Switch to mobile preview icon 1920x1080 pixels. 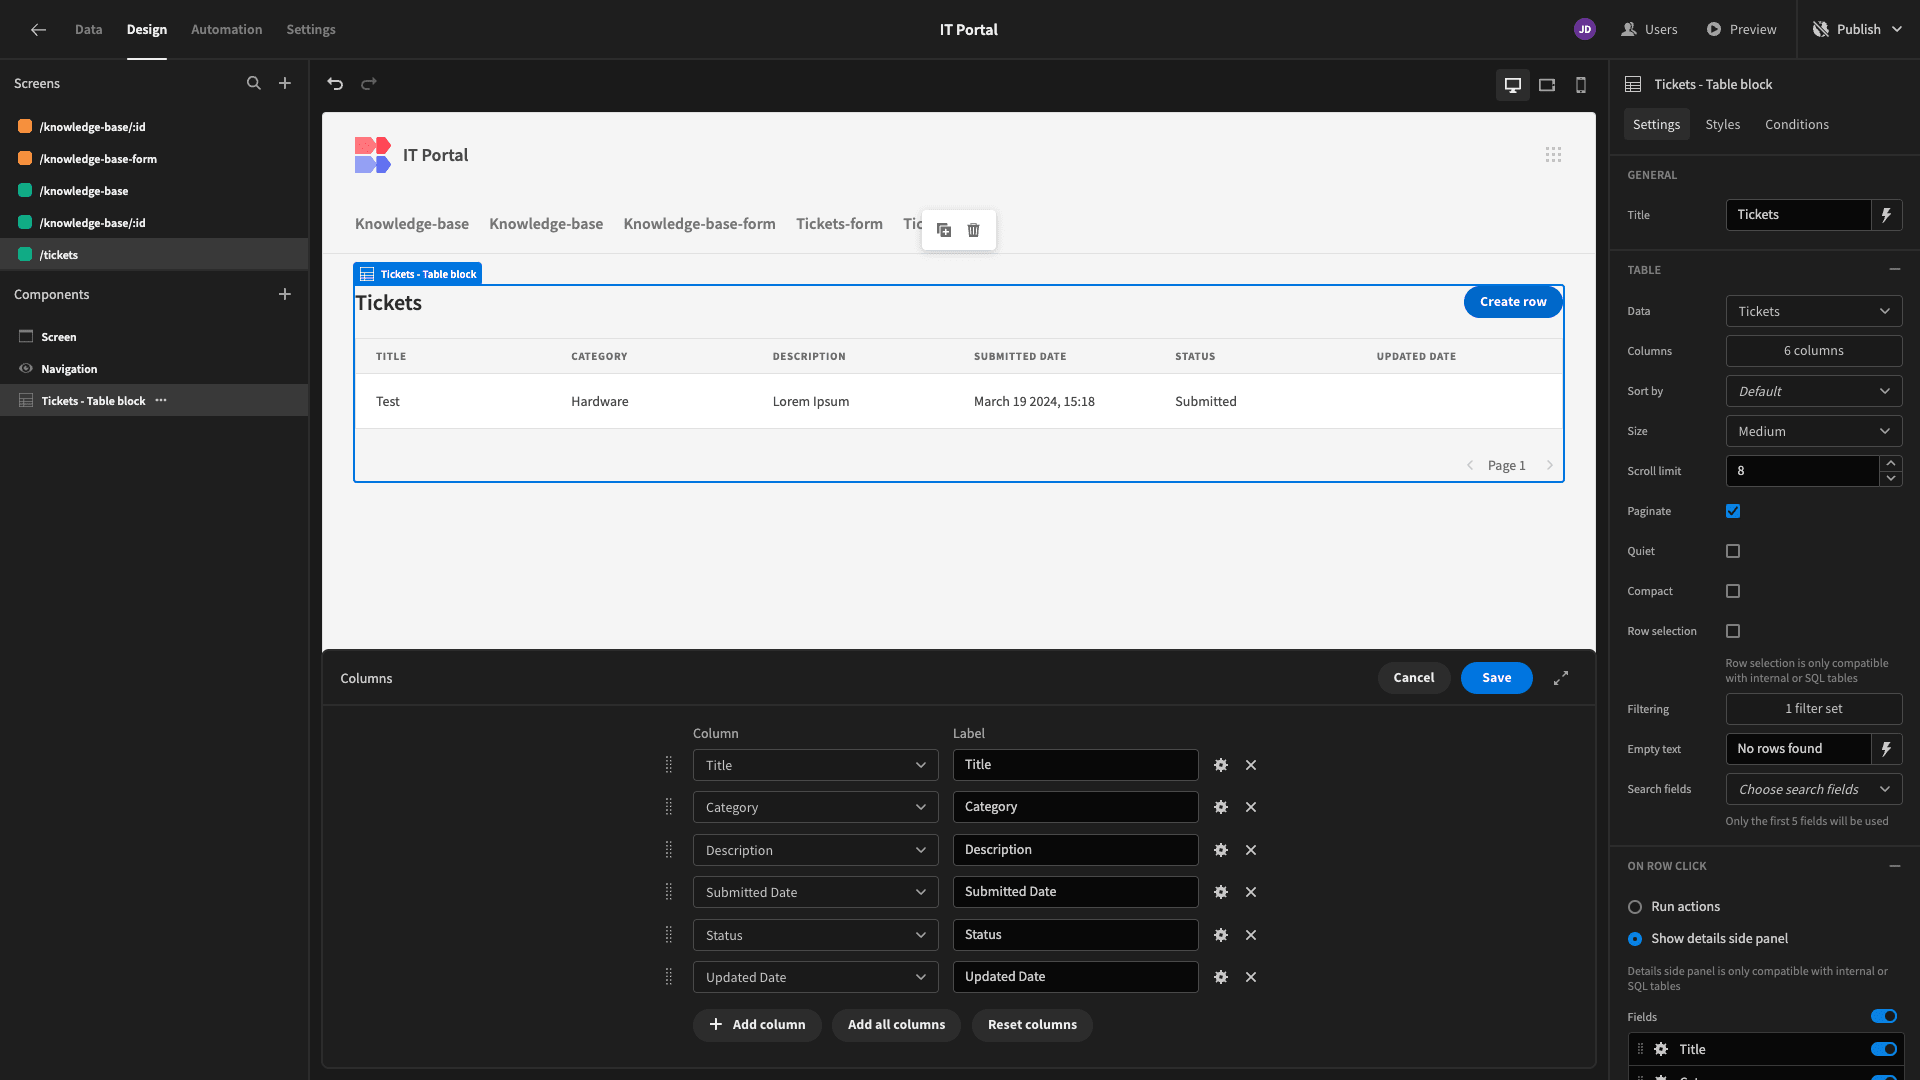[x=1581, y=85]
